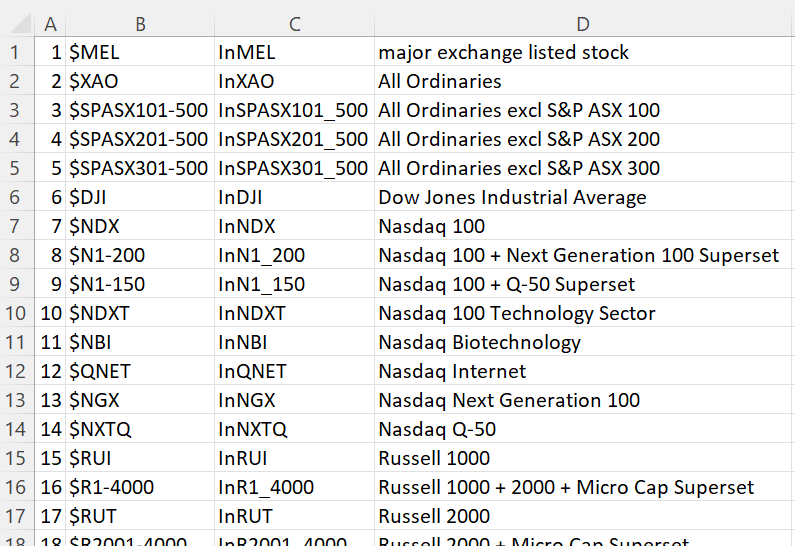Select row 1 header
This screenshot has height=546, width=795.
(17, 52)
